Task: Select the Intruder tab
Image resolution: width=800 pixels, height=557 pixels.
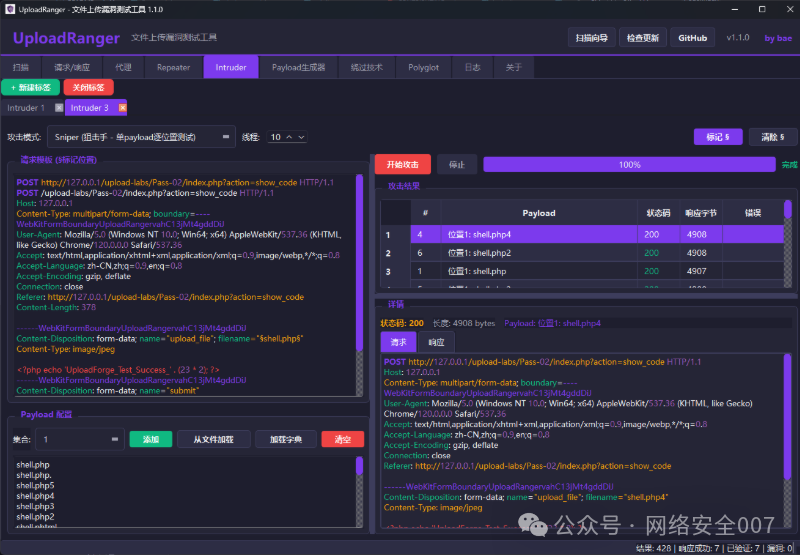Action: tap(231, 67)
